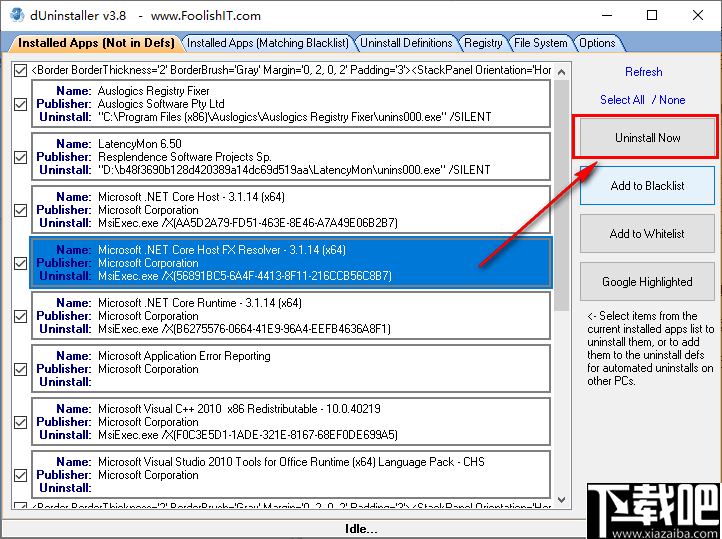Click the help text about selecting items
722x539 pixels.
(x=650, y=348)
